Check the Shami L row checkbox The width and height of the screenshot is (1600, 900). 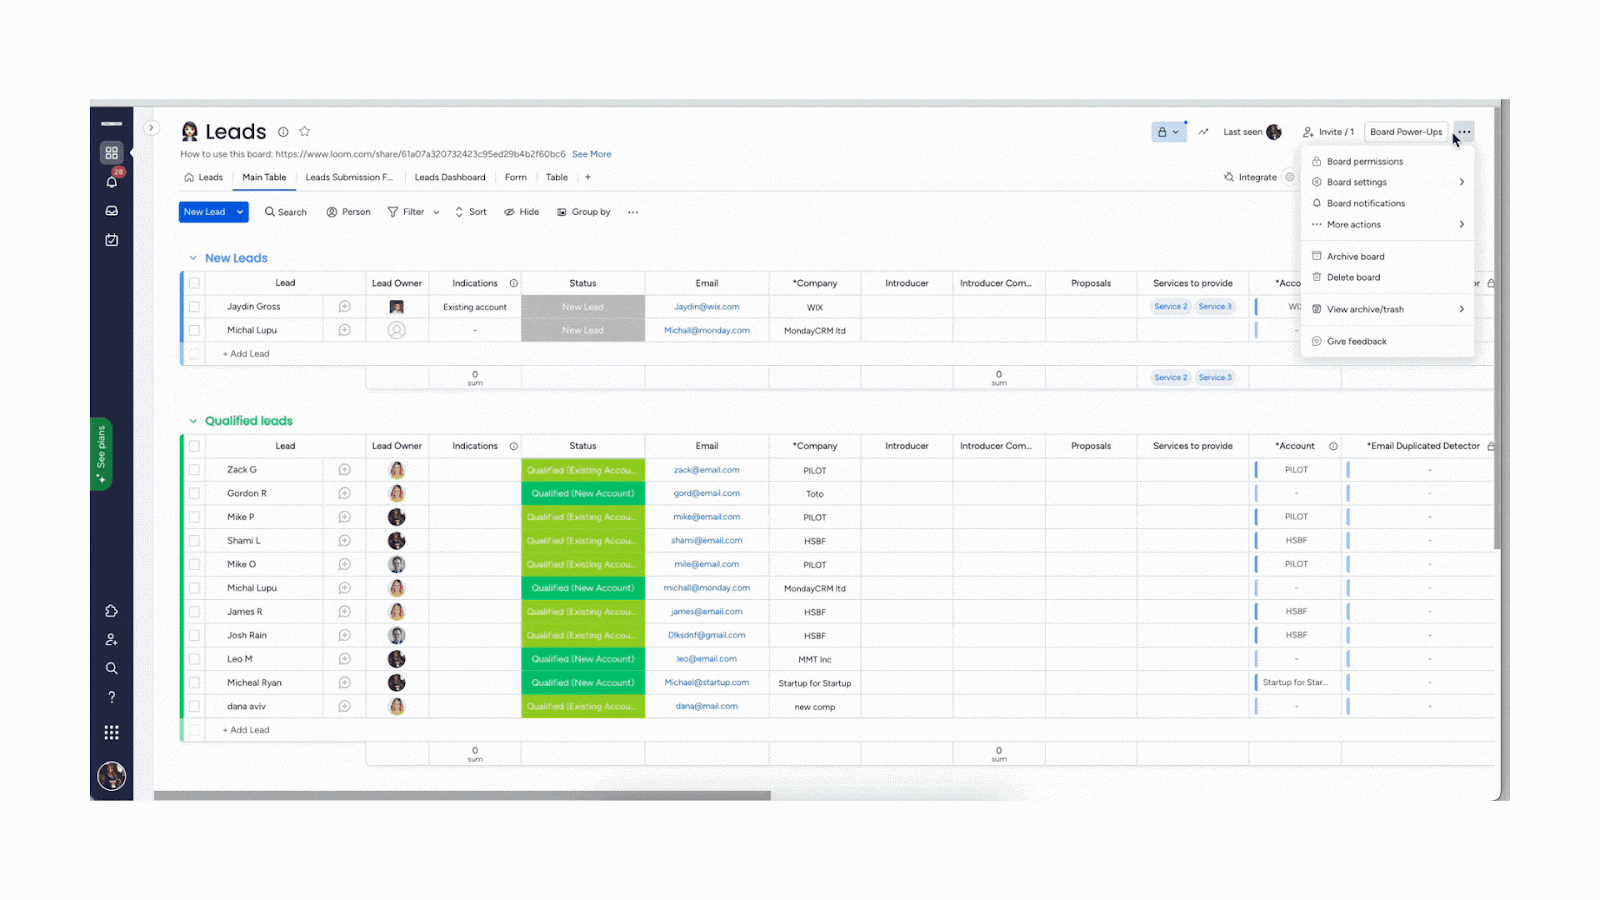pyautogui.click(x=195, y=541)
